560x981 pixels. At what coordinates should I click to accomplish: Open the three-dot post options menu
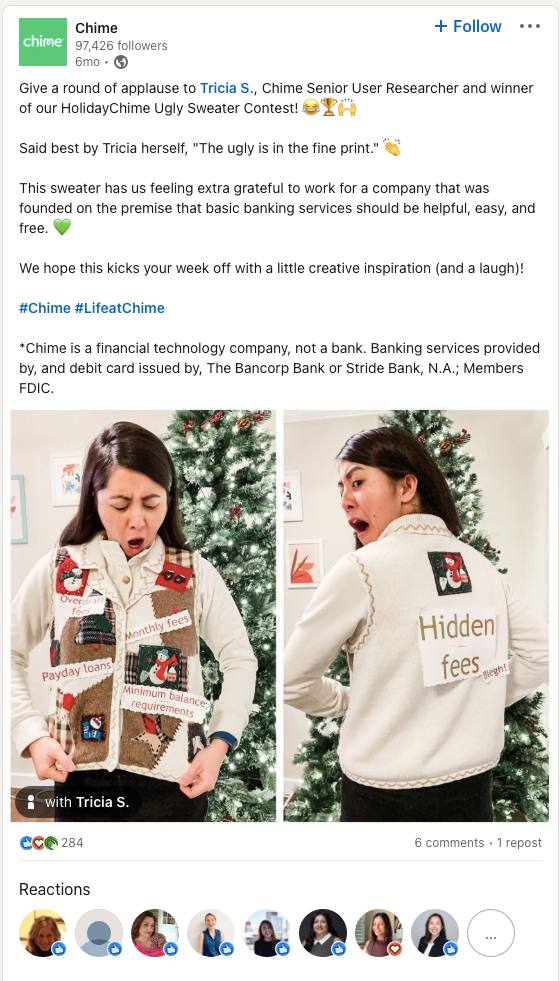pyautogui.click(x=530, y=26)
